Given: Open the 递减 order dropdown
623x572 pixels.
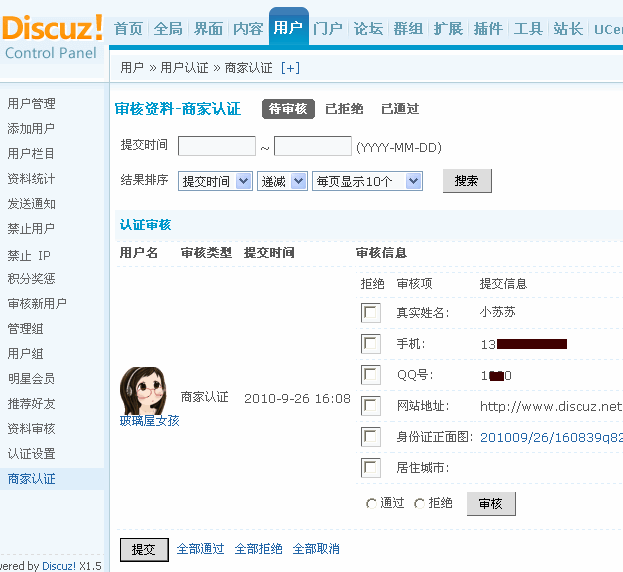Looking at the screenshot, I should tap(283, 181).
